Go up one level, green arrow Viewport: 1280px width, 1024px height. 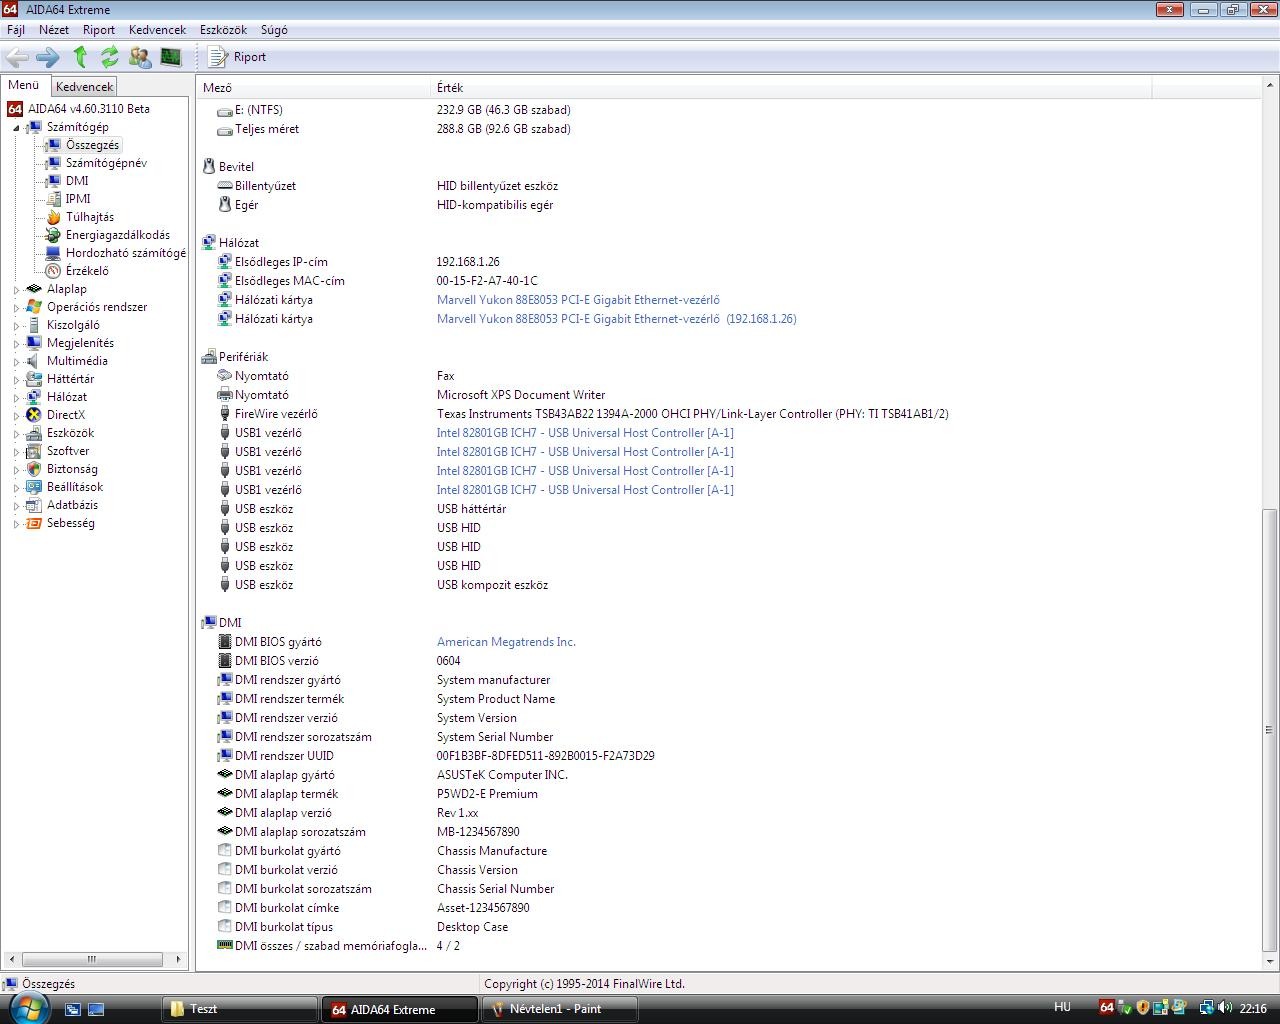point(80,57)
